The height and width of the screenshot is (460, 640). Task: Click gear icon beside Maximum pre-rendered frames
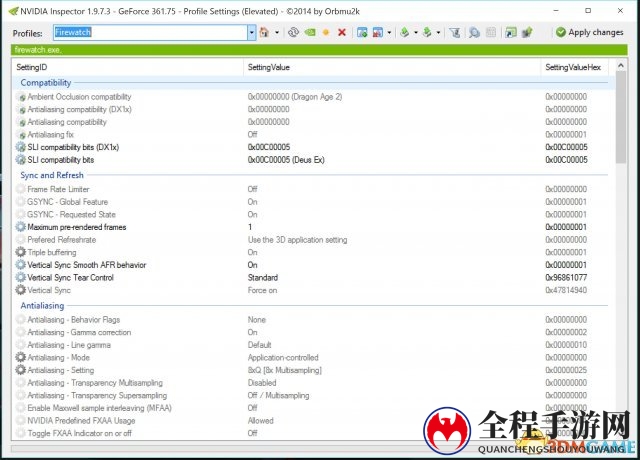[20, 227]
